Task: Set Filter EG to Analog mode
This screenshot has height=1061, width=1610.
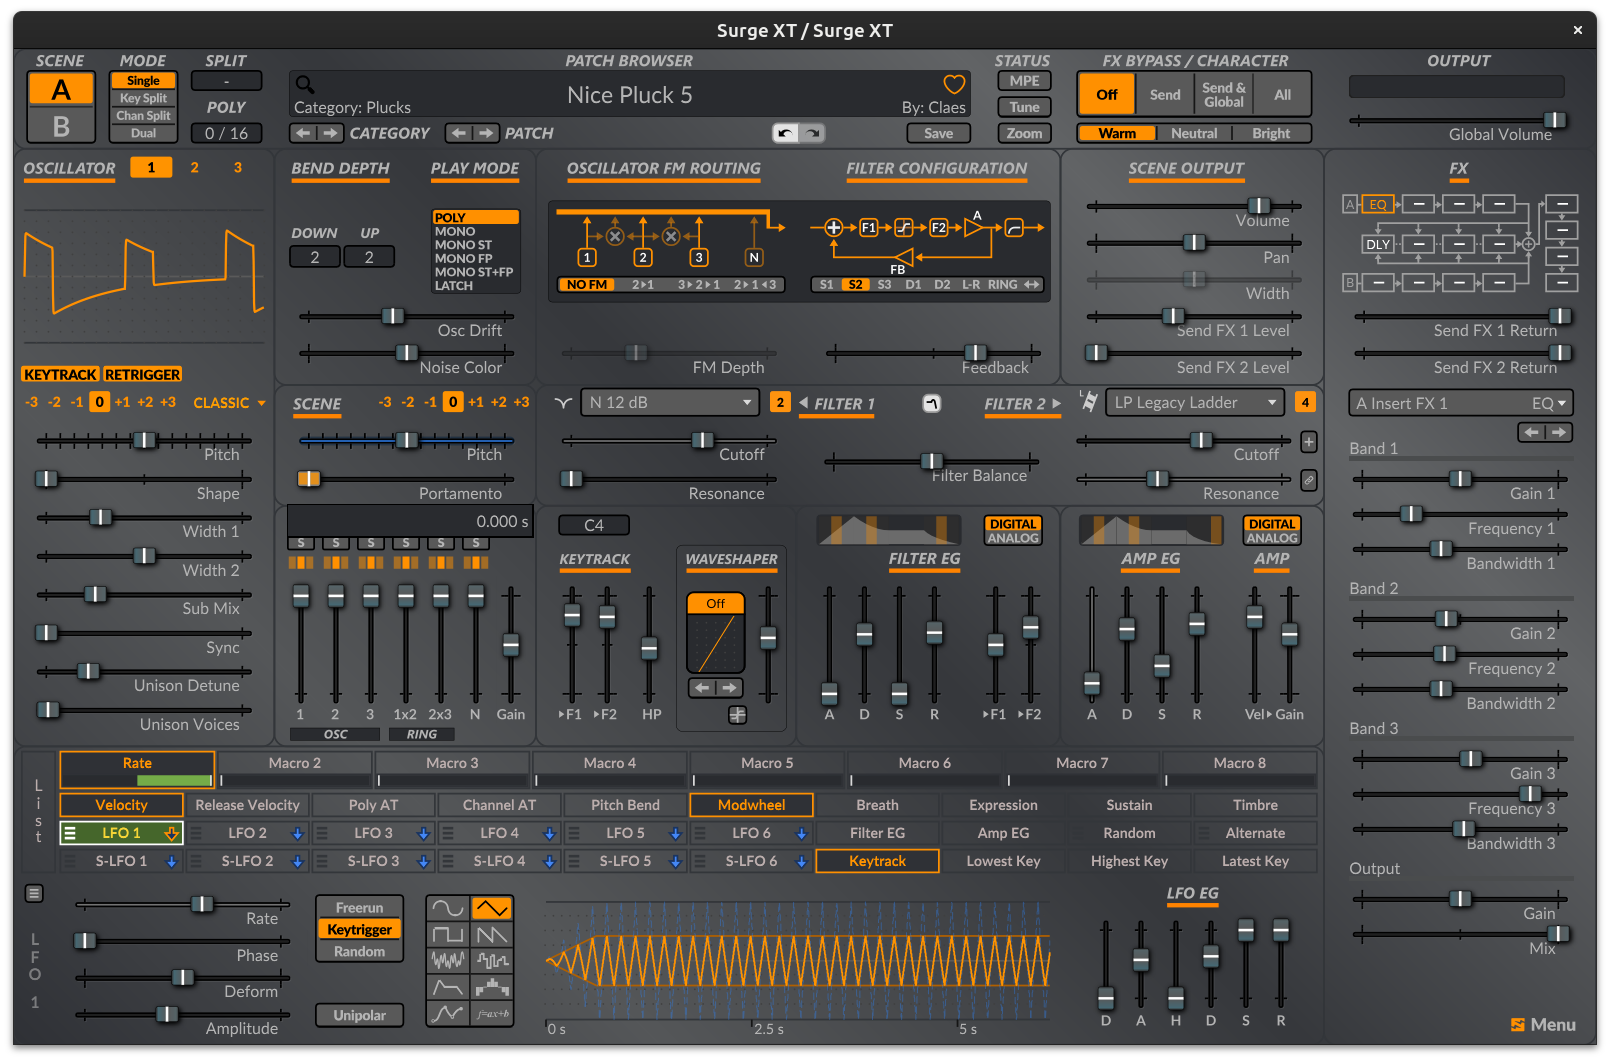Action: (x=1013, y=538)
